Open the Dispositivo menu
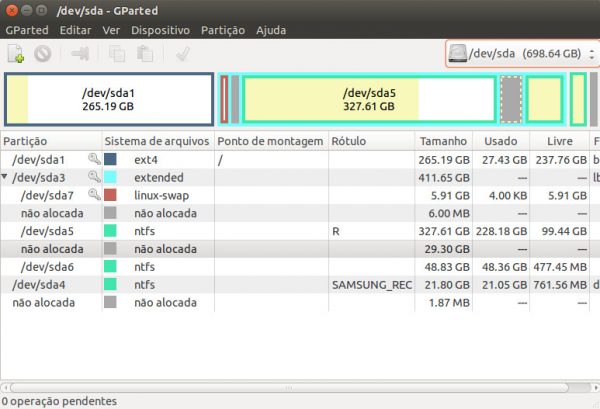Image resolution: width=600 pixels, height=409 pixels. (160, 30)
